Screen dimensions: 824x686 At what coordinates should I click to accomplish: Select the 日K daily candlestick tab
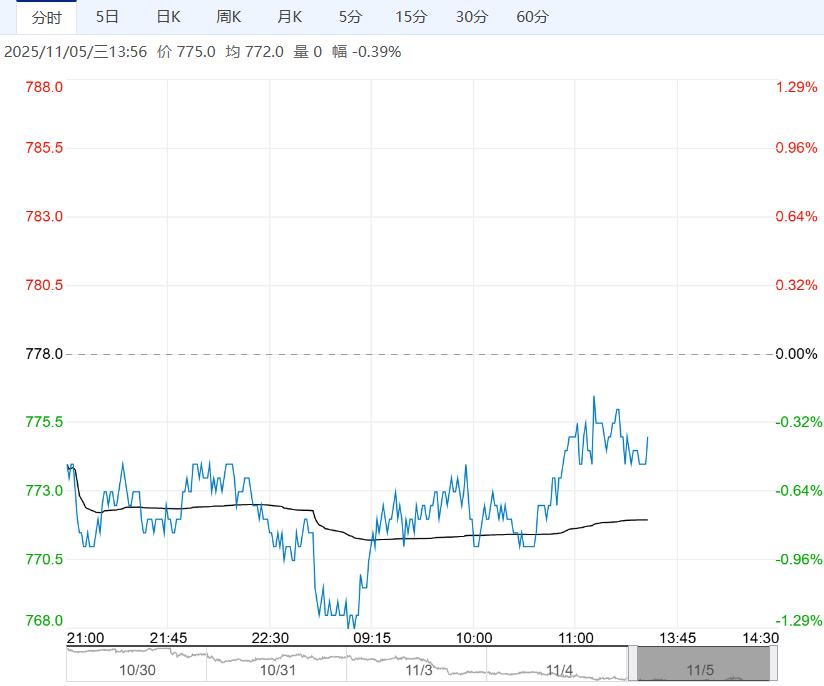[168, 17]
